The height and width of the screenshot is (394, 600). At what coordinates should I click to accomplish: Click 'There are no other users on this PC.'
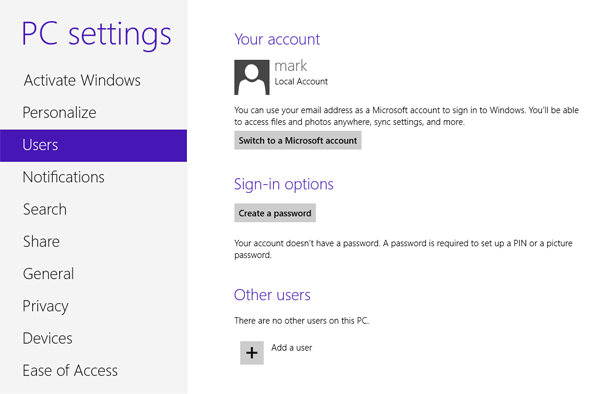302,321
